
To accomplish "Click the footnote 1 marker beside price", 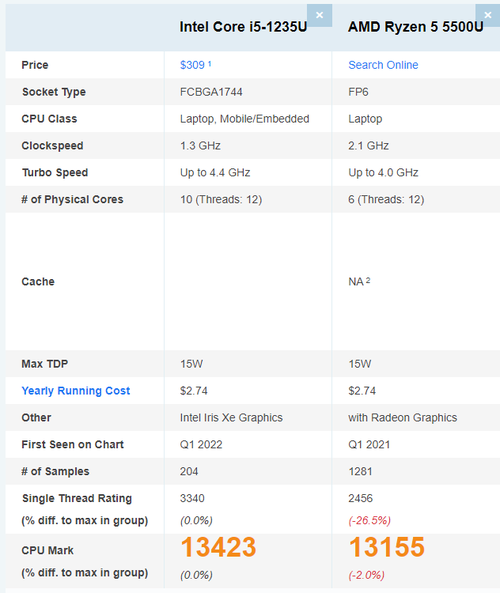I will pos(210,64).
